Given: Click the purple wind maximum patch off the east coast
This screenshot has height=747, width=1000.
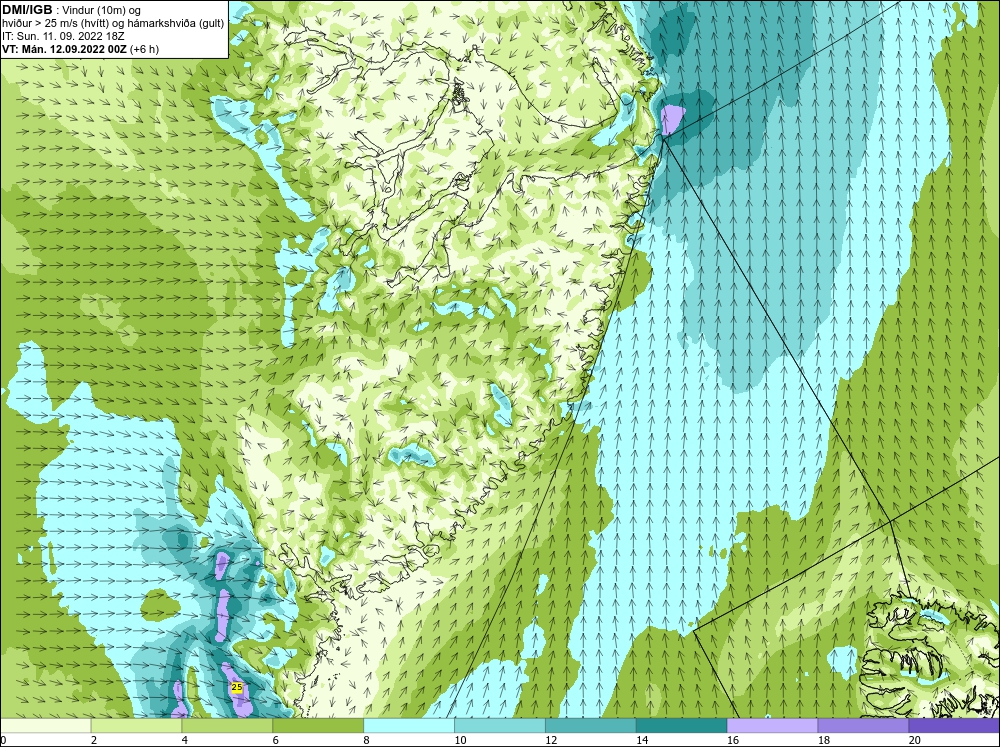Looking at the screenshot, I should [672, 119].
